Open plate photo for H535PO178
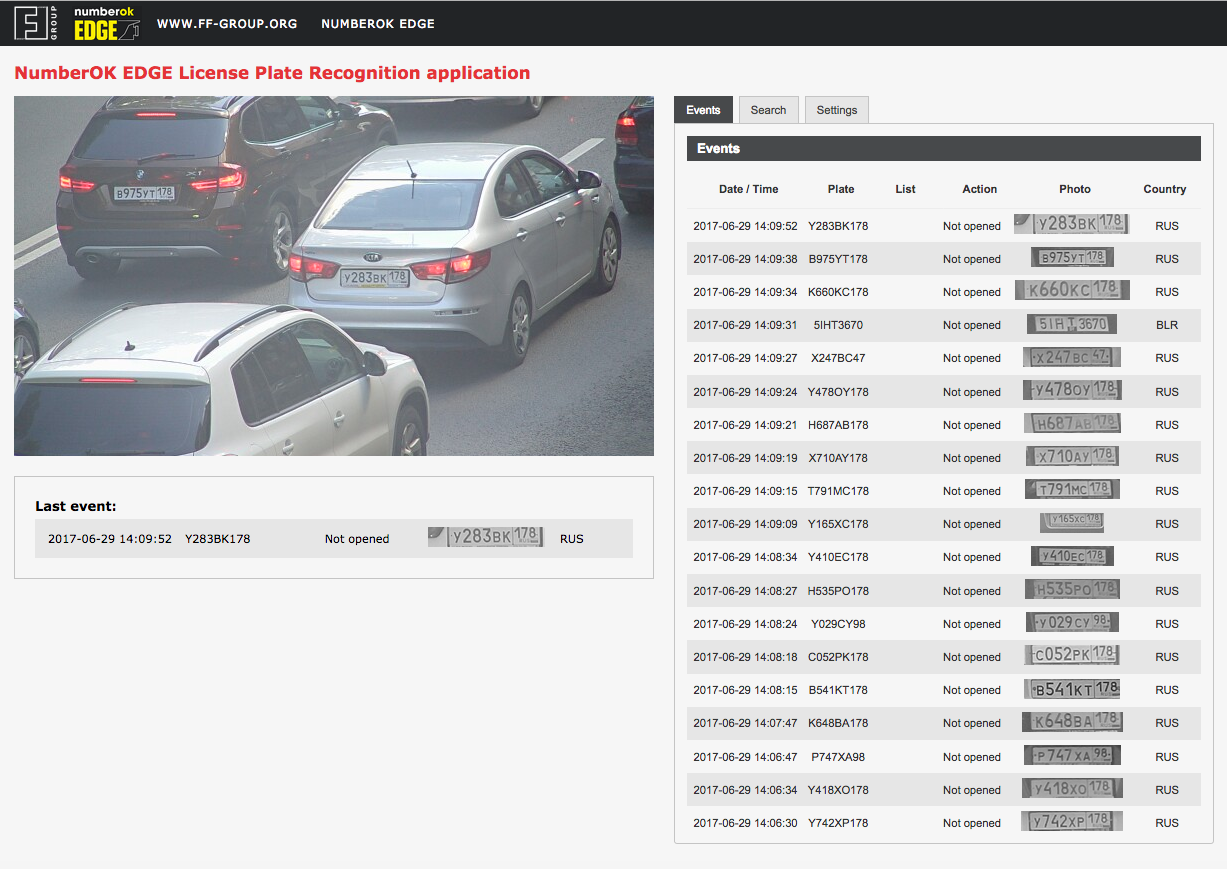The image size is (1227, 869). click(1072, 589)
